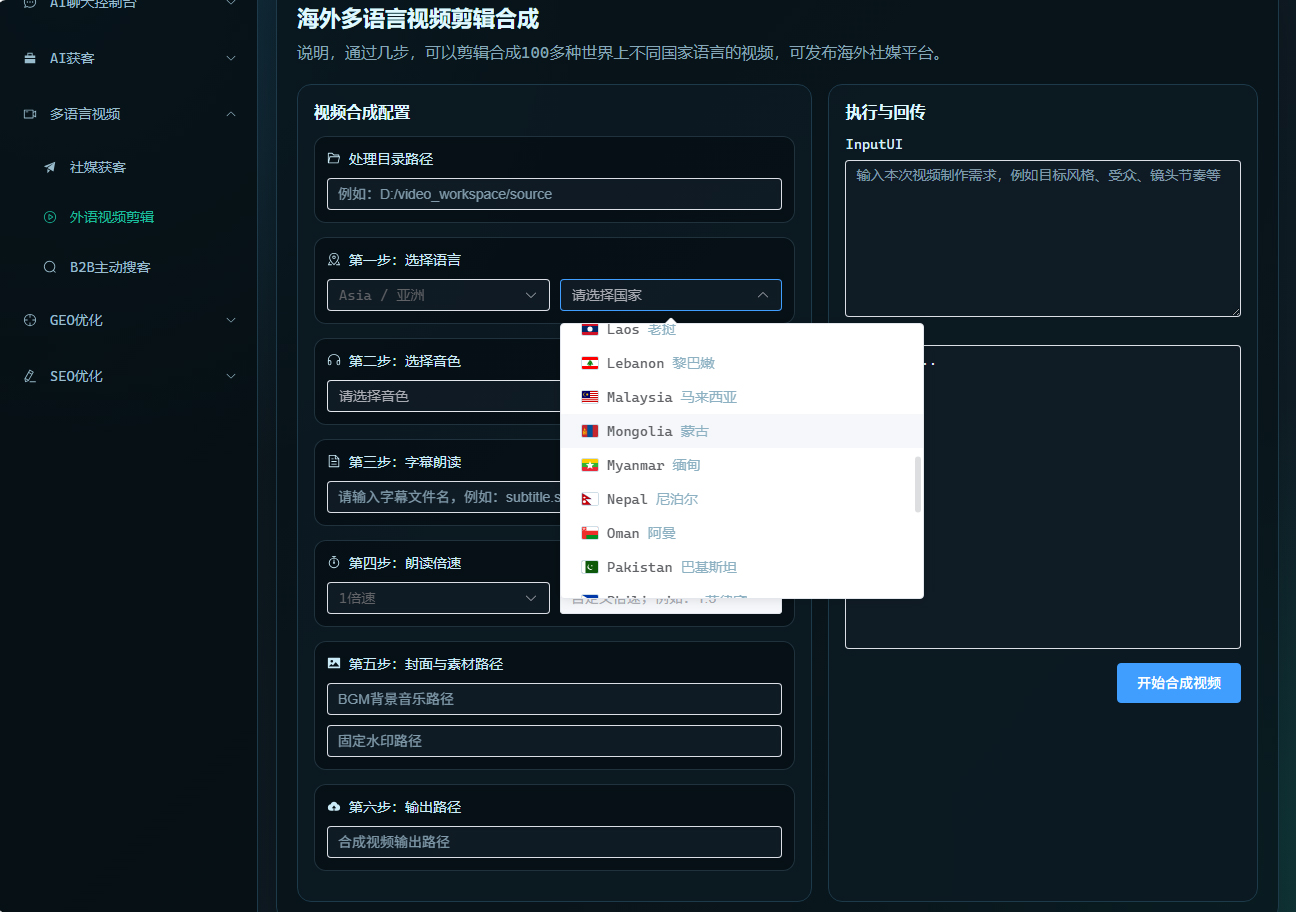Click the country list scrollbar thumb
The height and width of the screenshot is (912, 1296).
click(918, 485)
